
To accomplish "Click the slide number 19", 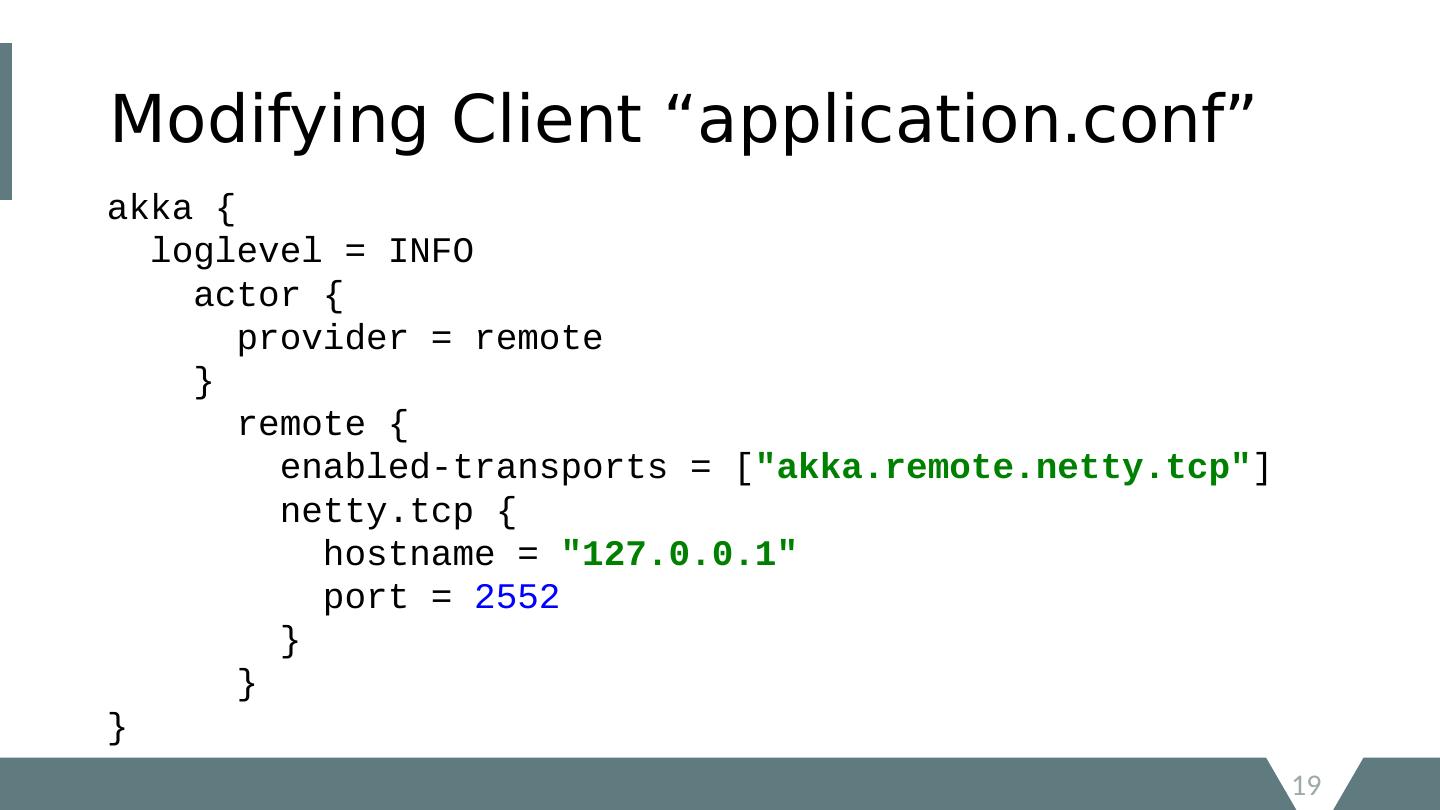I will [x=1307, y=786].
